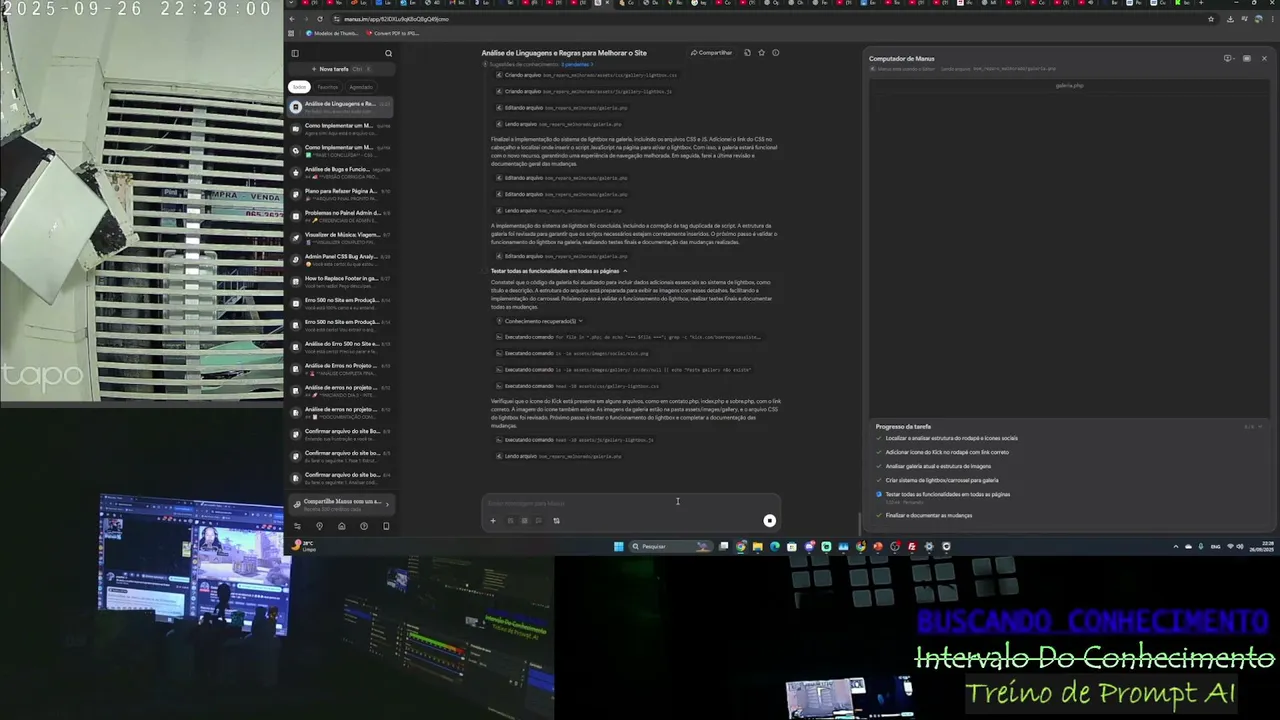
Task: Open takeover dropdown in Computador de Manus
Action: (x=1228, y=58)
